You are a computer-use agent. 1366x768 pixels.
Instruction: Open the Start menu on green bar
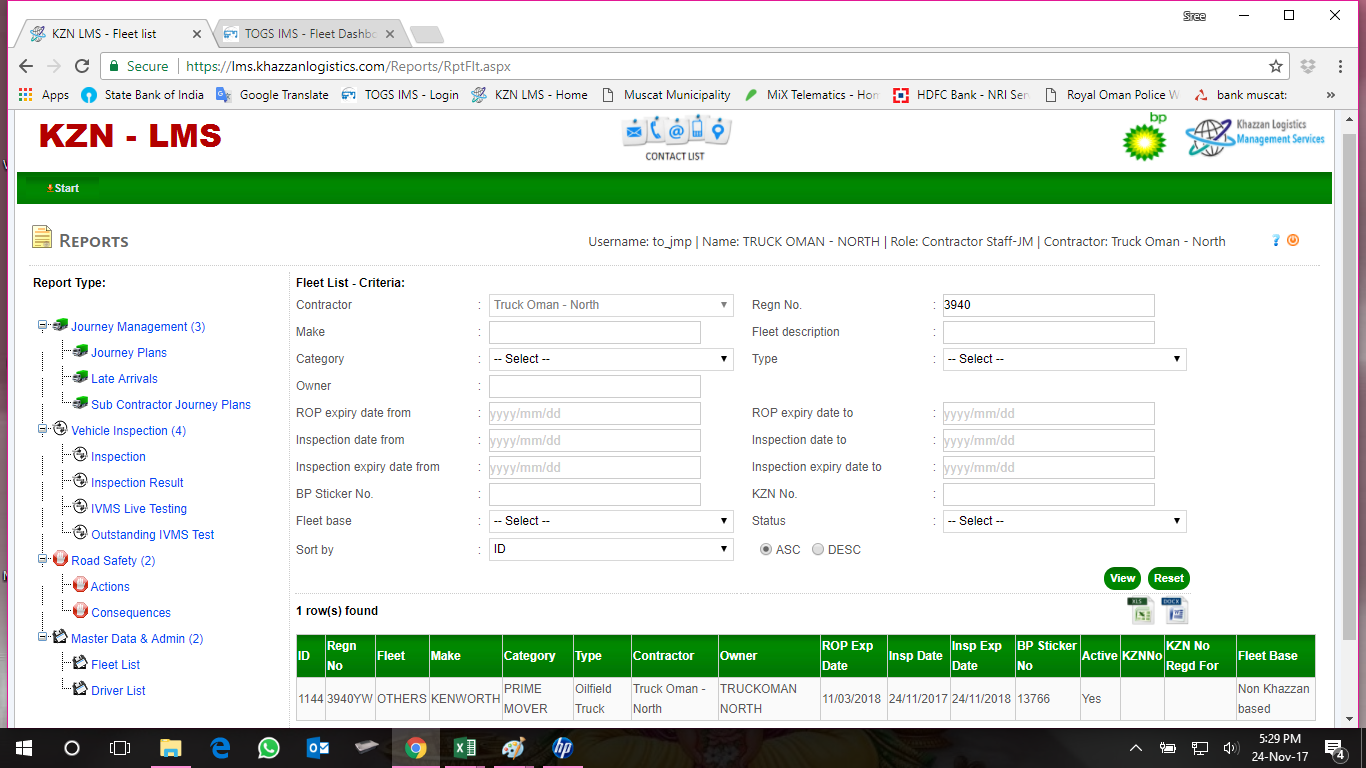(x=64, y=188)
